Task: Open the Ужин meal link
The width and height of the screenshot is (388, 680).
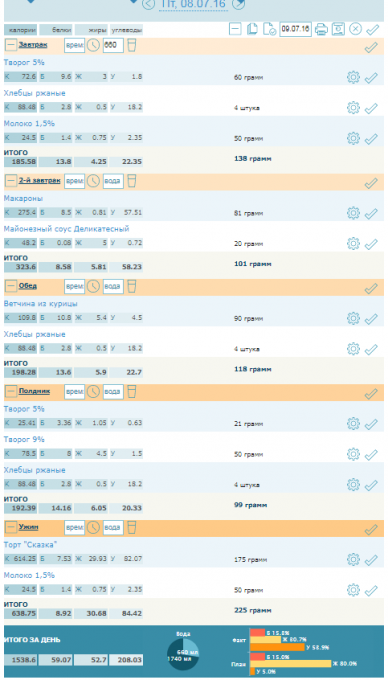Action: (29, 527)
